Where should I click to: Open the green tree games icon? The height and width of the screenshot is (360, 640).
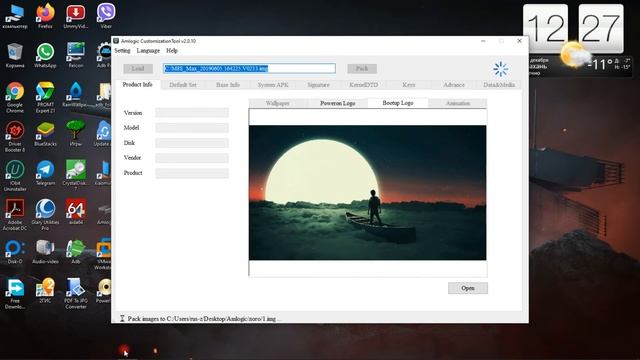76,133
